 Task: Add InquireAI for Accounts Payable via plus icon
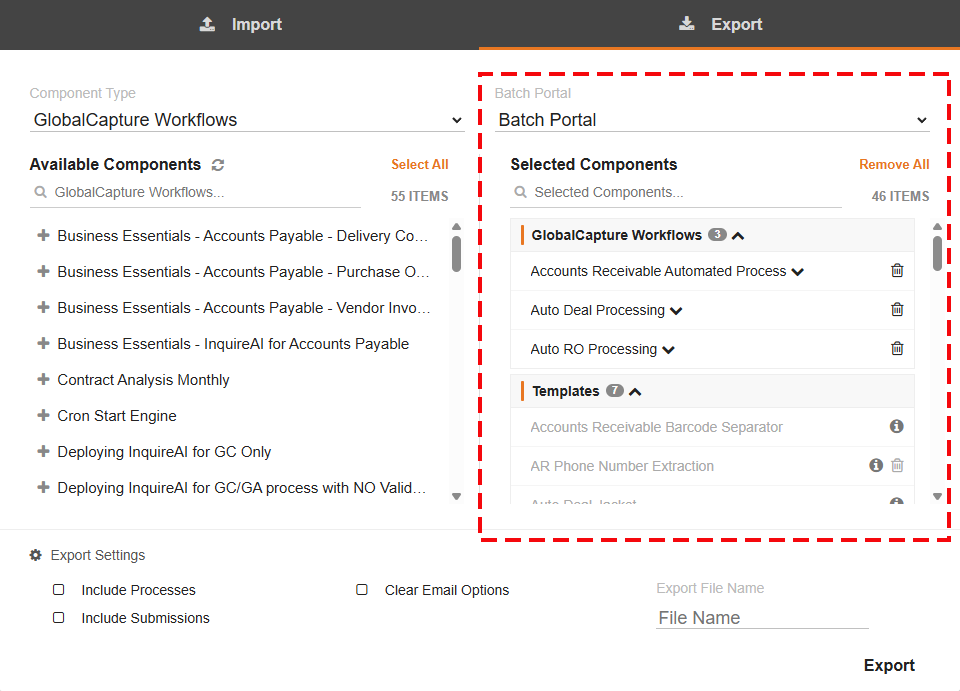tap(43, 343)
